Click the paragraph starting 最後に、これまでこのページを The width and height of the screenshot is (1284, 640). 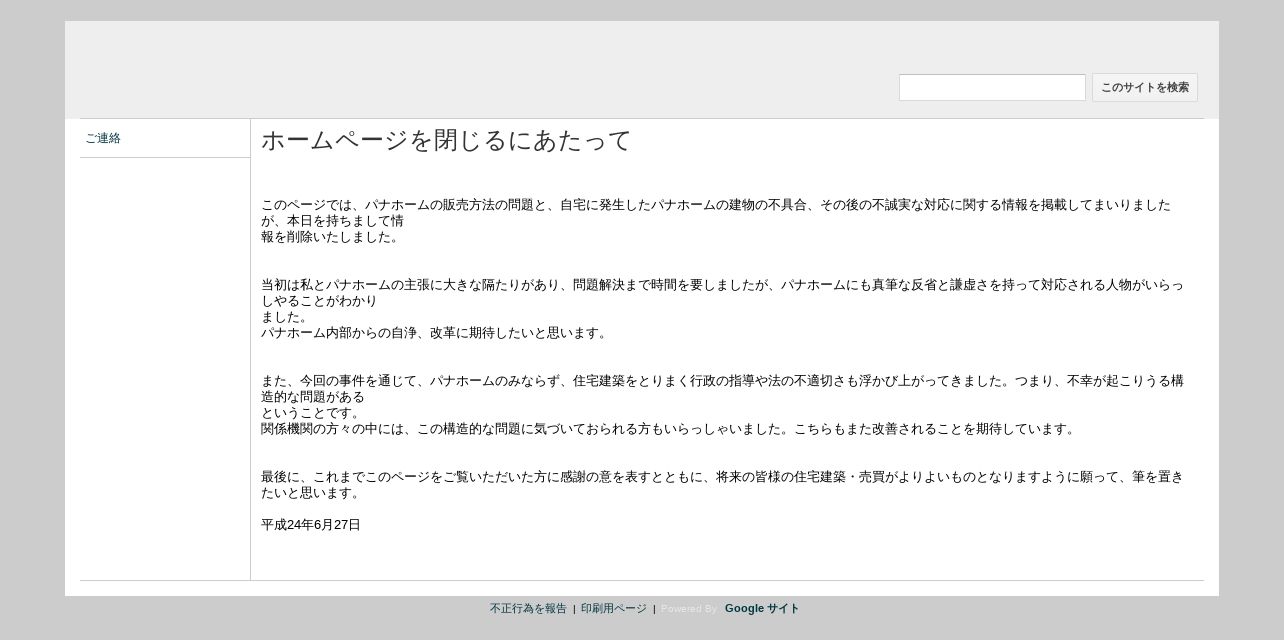[722, 485]
